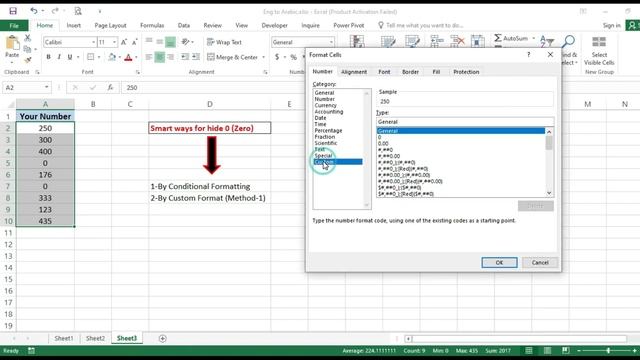The width and height of the screenshot is (640, 360).
Task: Click the Percent Style icon
Action: pyautogui.click(x=293, y=57)
